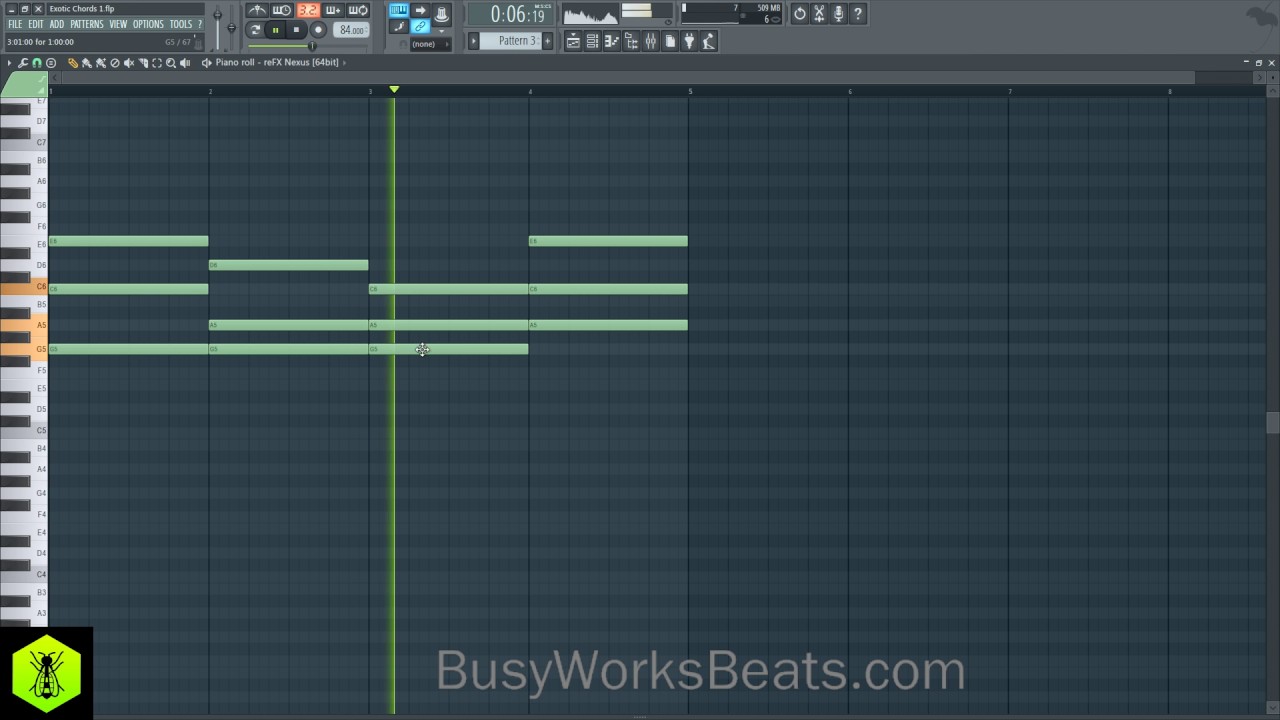Adjust the master pitch slider
This screenshot has height=720, width=1280.
(x=231, y=26)
